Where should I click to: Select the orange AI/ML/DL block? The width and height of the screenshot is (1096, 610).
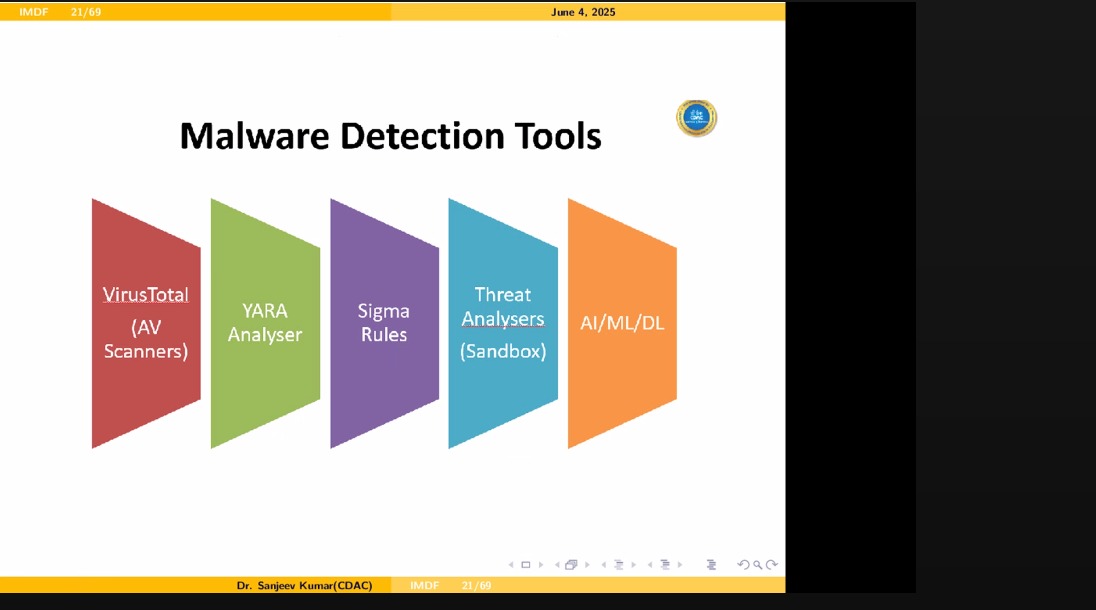[622, 323]
